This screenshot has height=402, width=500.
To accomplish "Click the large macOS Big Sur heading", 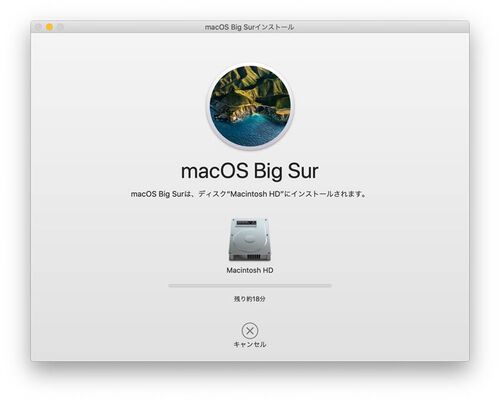I will 250,171.
